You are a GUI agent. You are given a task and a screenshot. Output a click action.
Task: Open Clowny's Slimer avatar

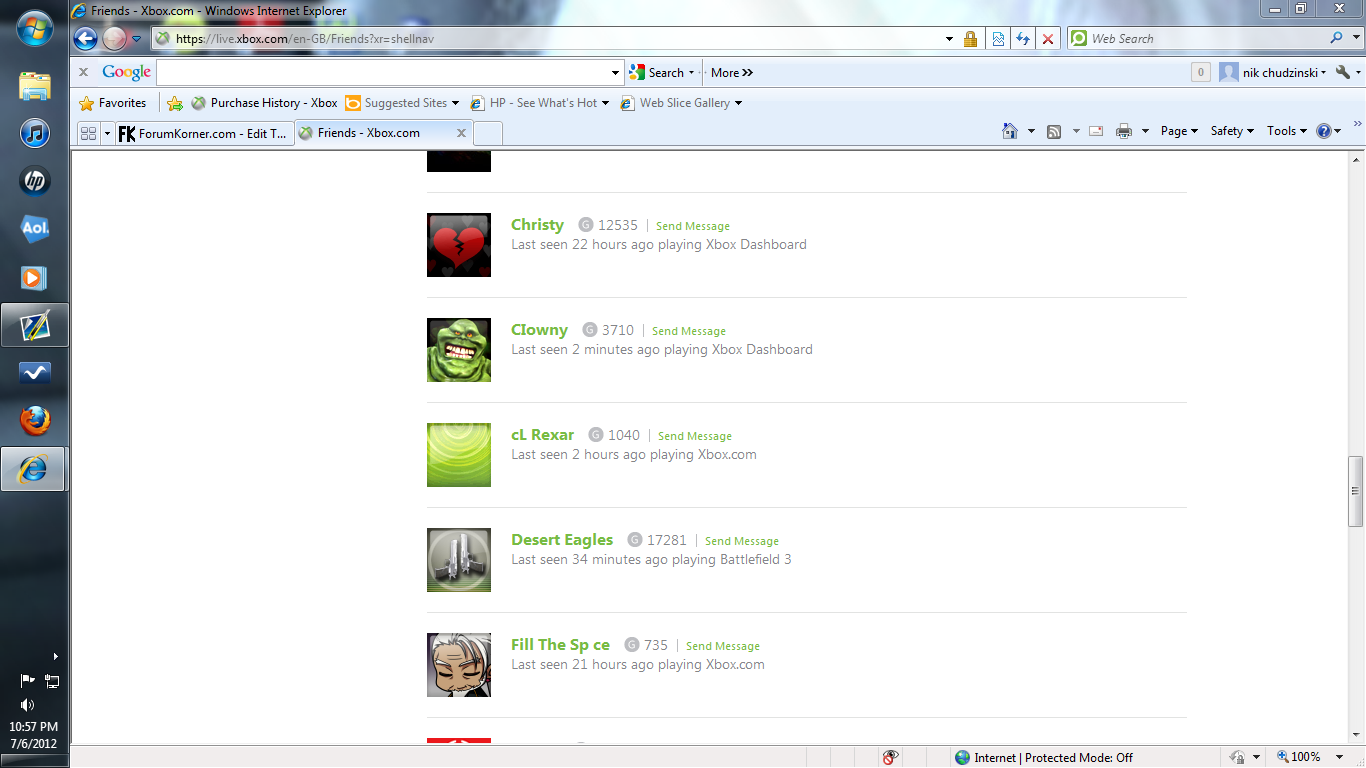coord(459,350)
